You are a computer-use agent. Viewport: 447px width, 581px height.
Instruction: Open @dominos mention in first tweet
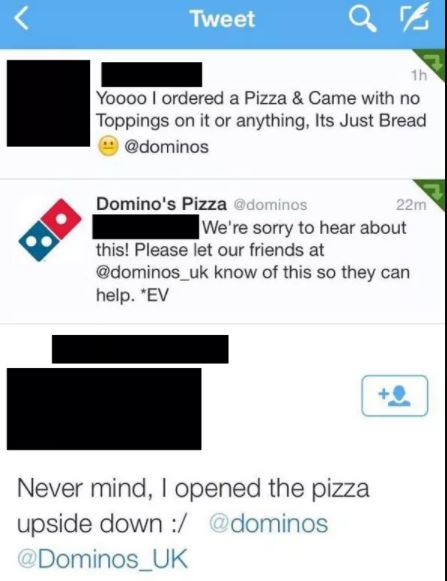[x=166, y=146]
